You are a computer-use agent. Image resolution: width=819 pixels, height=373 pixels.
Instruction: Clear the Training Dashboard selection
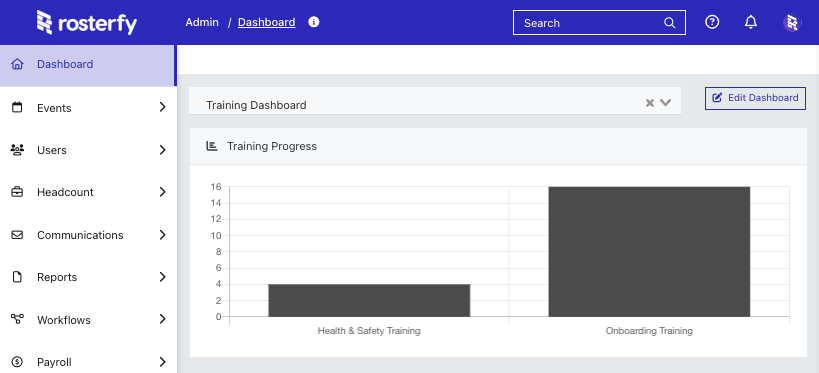click(650, 103)
